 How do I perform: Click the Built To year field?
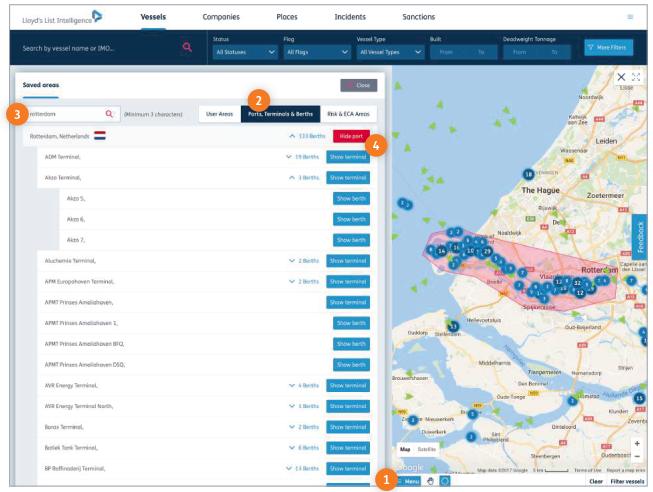pos(481,52)
